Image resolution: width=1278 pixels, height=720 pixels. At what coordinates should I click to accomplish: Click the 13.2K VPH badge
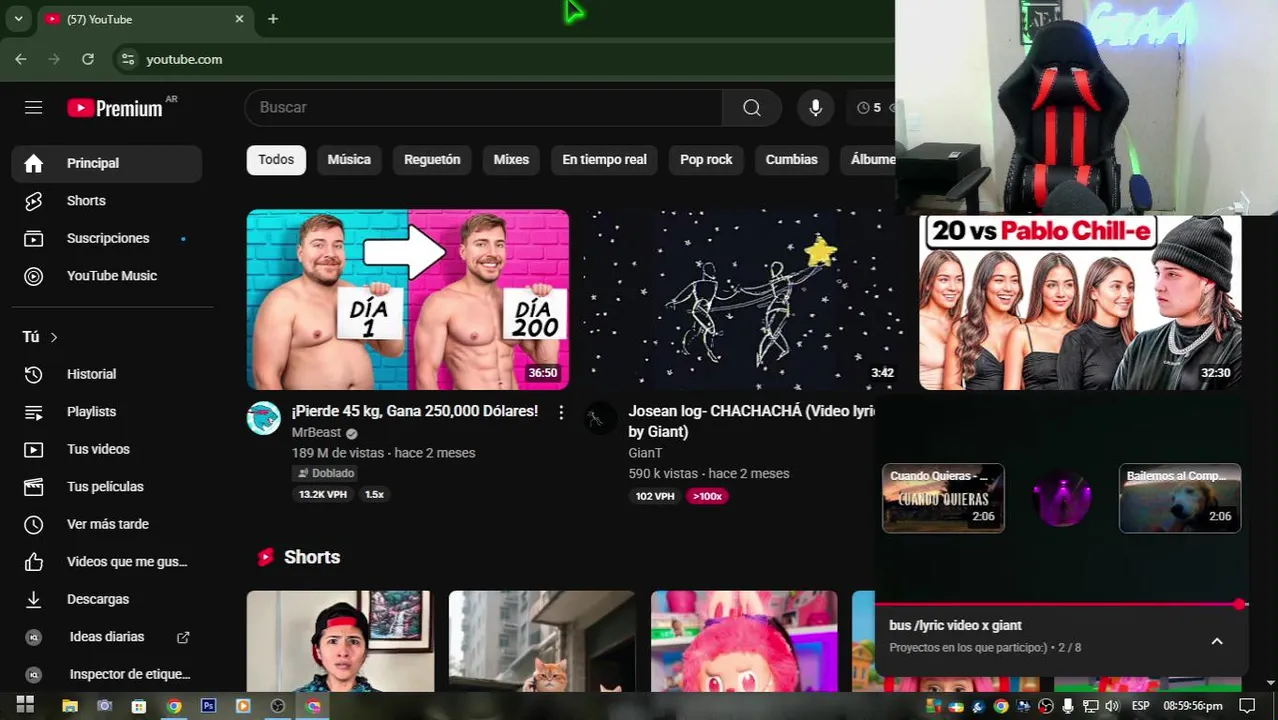click(x=323, y=494)
